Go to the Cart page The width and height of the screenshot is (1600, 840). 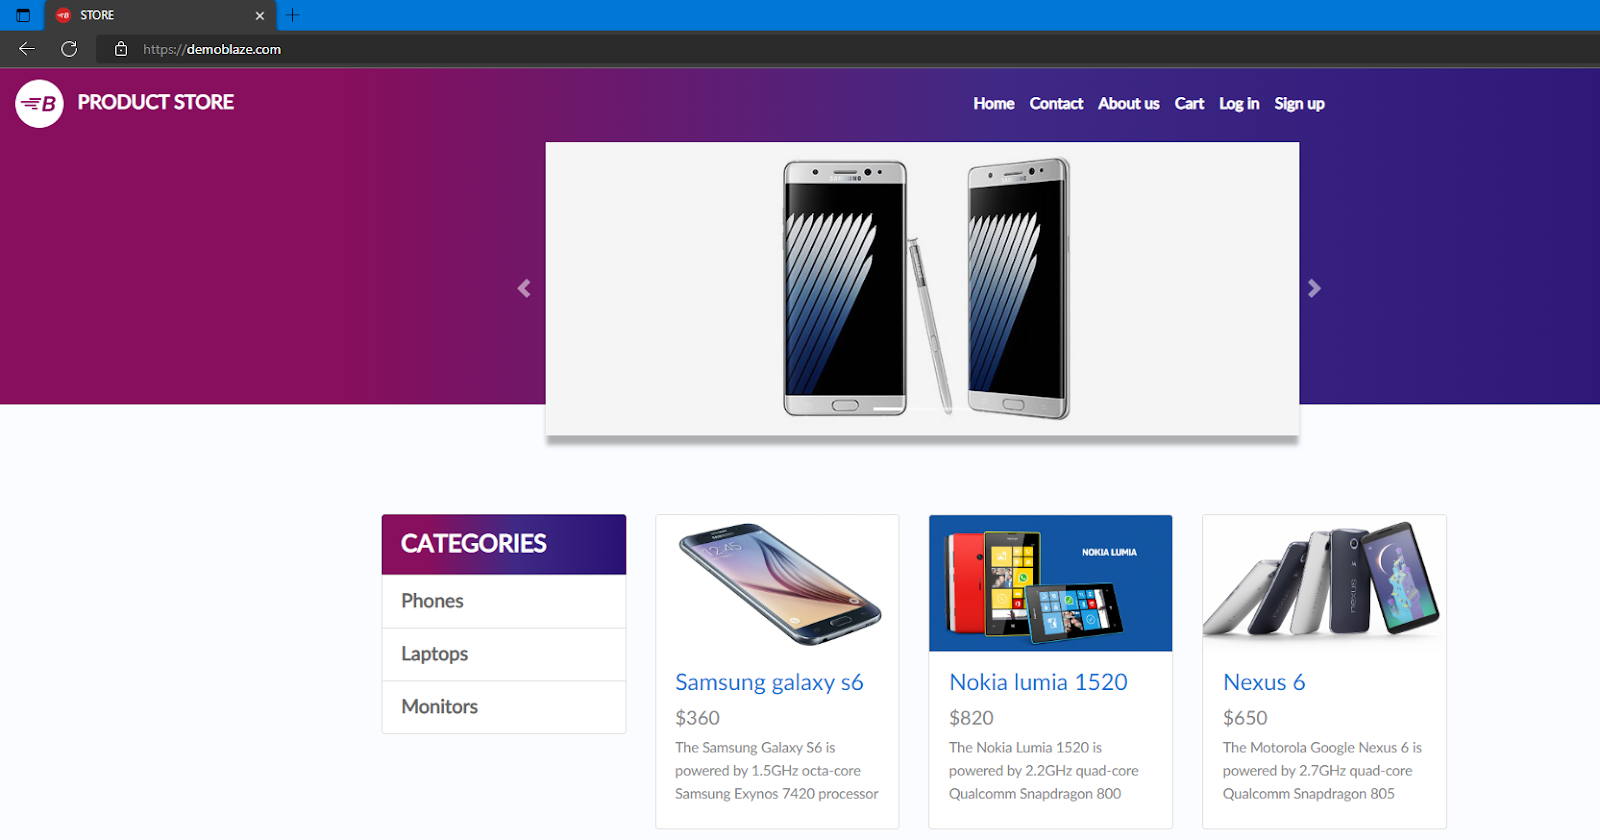pyautogui.click(x=1189, y=104)
